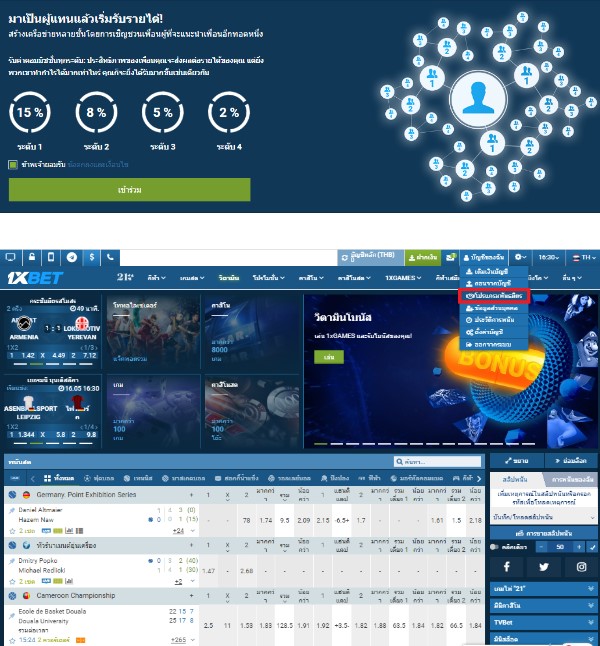Toggle the one-click bet switch

pyautogui.click(x=496, y=548)
